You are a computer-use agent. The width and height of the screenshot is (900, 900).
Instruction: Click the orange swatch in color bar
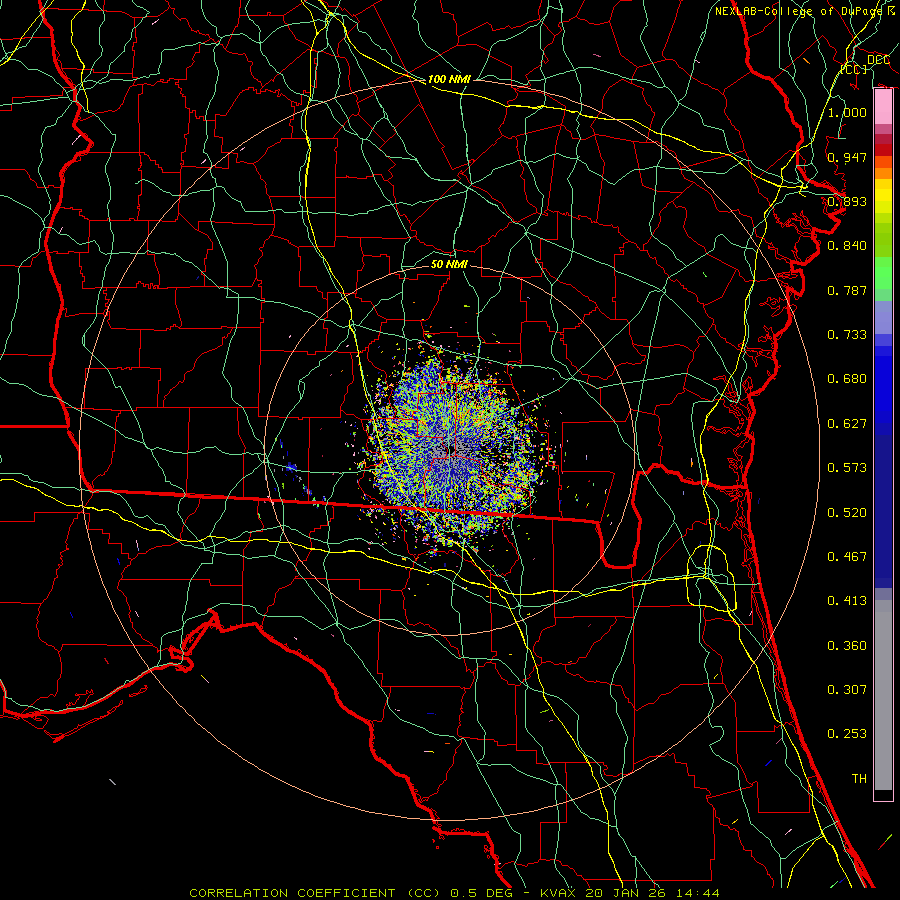click(883, 173)
